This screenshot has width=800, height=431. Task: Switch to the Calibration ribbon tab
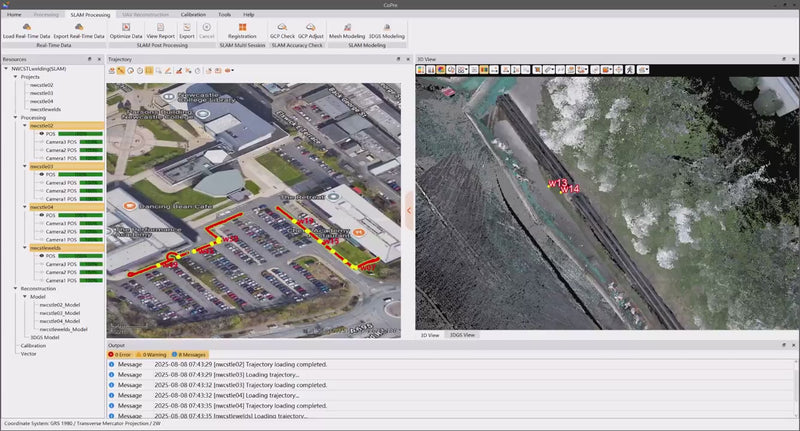194,15
